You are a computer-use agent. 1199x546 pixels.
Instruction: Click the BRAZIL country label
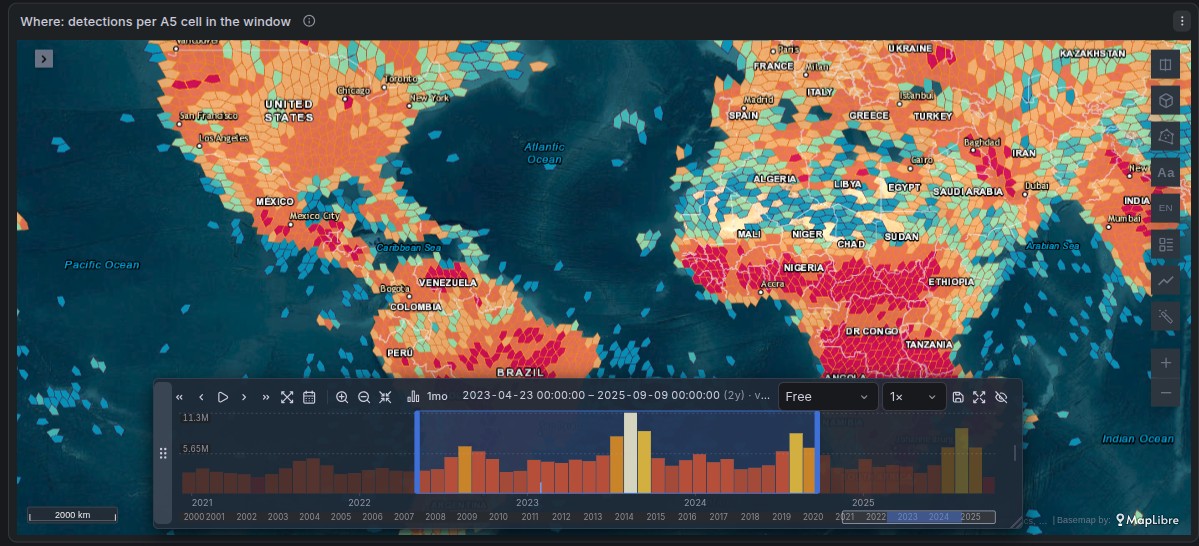click(x=521, y=372)
